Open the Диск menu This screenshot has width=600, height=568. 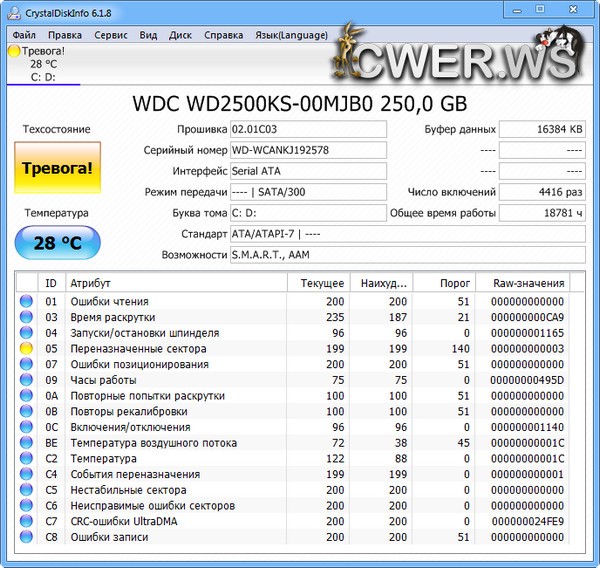[x=180, y=34]
